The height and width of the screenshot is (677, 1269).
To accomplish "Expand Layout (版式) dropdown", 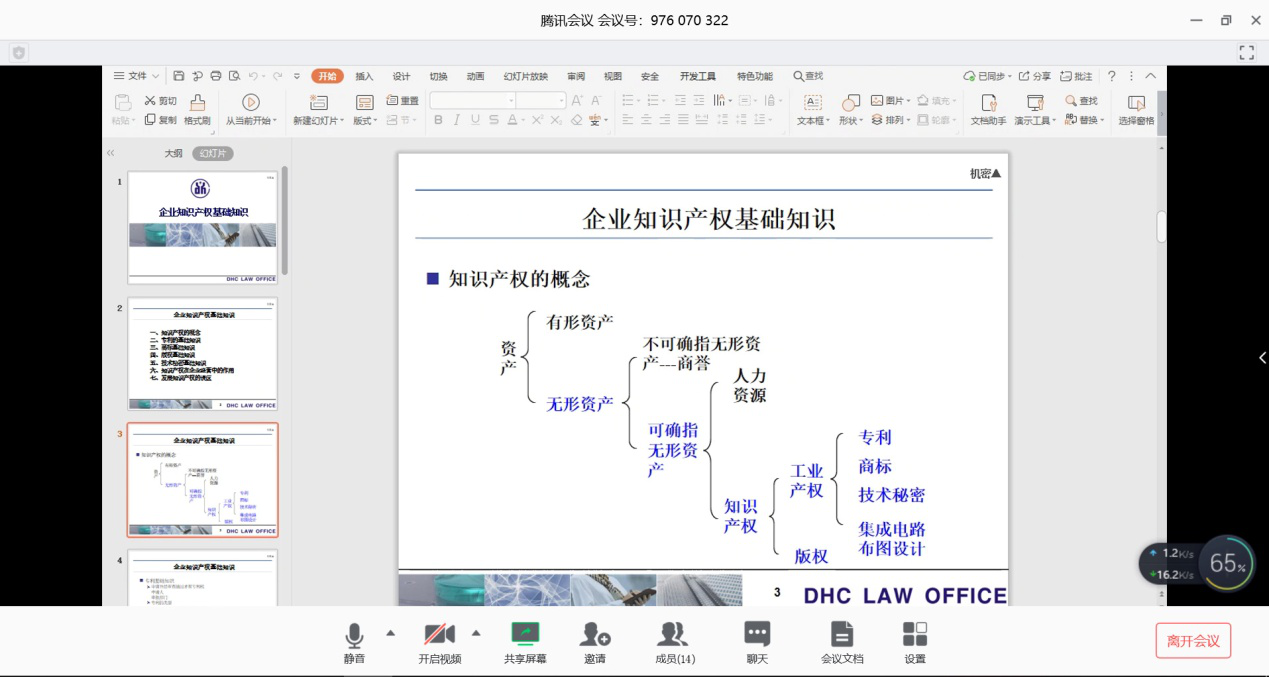I will point(365,110).
